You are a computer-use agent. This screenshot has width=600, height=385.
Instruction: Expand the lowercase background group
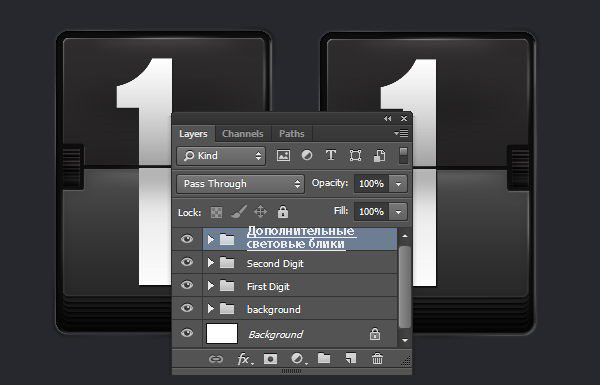(210, 308)
